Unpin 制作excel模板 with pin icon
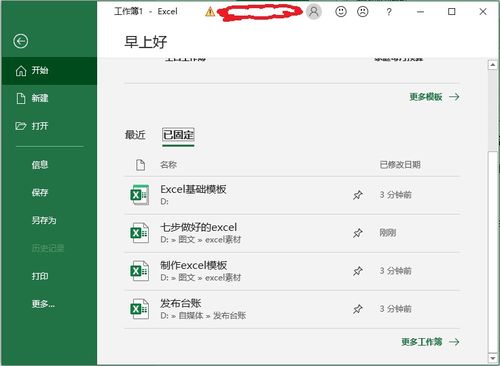The width and height of the screenshot is (500, 366). tap(358, 271)
